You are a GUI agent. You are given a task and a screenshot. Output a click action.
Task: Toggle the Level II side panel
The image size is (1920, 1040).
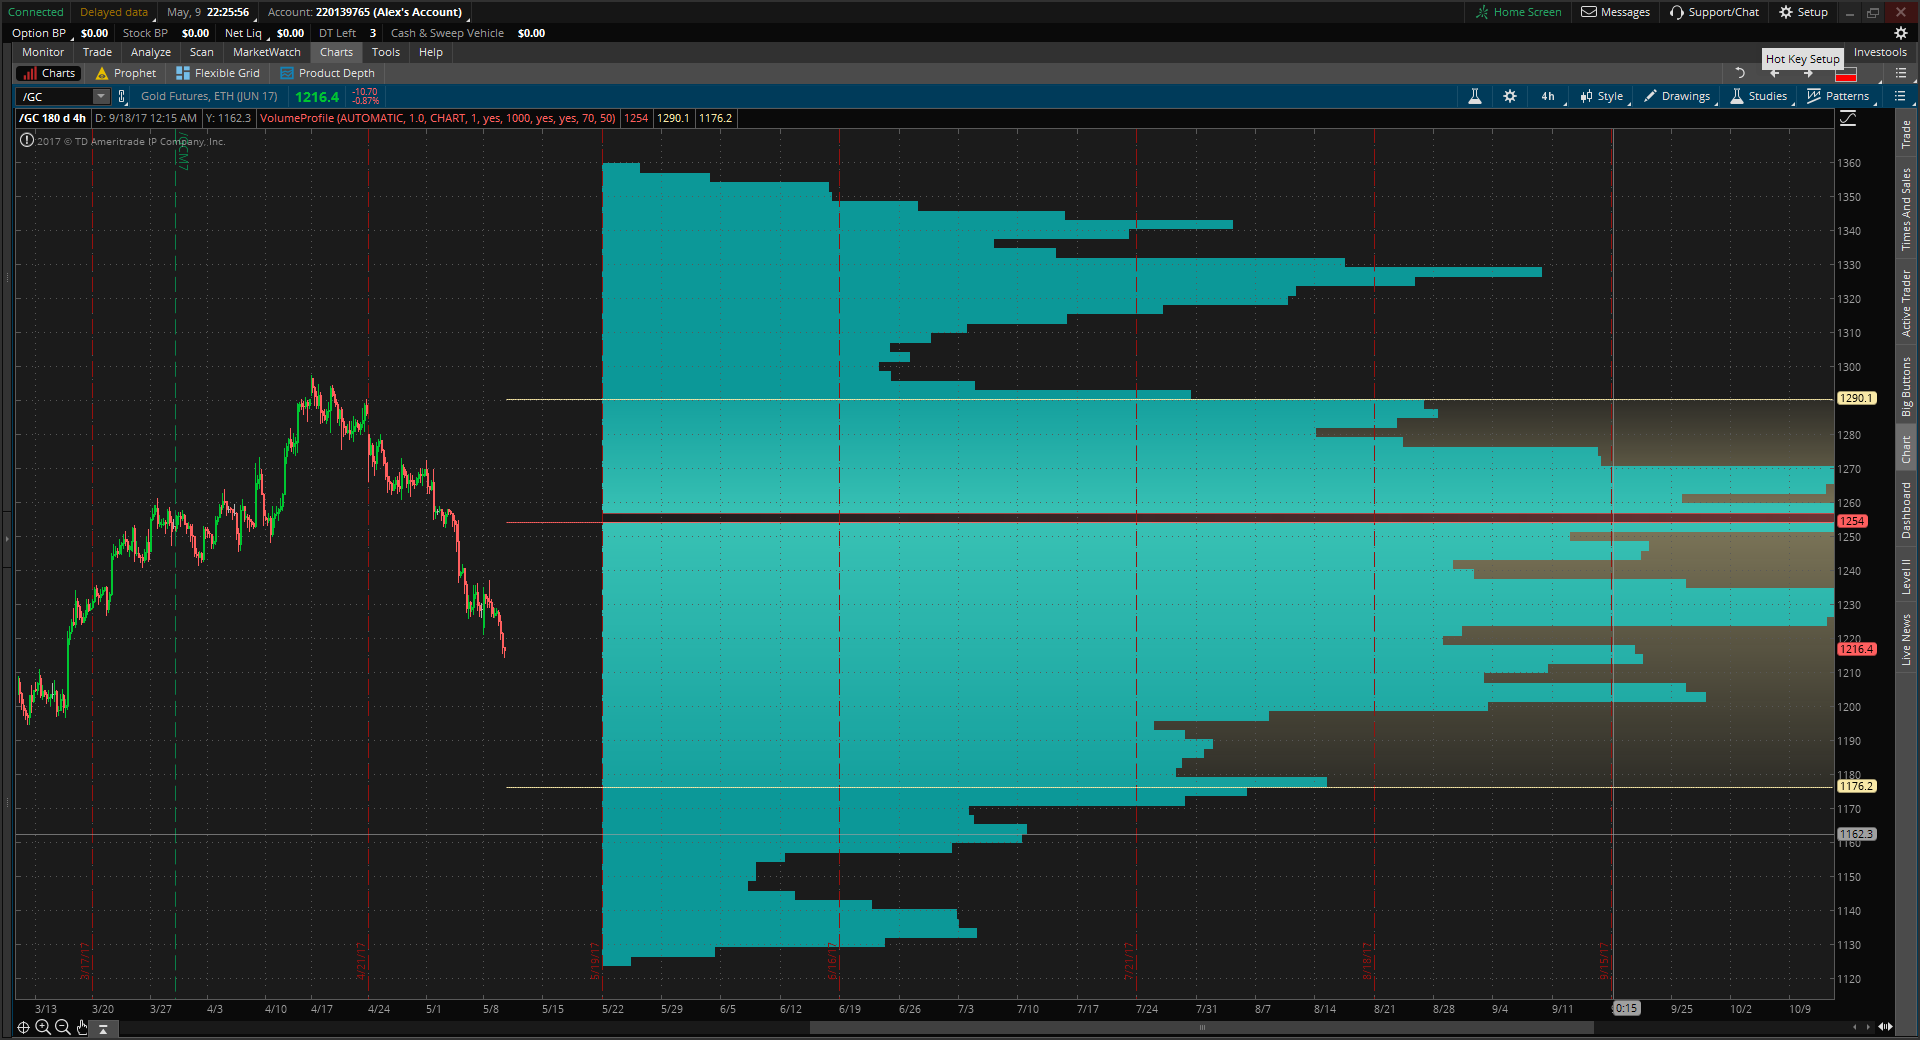(1906, 577)
